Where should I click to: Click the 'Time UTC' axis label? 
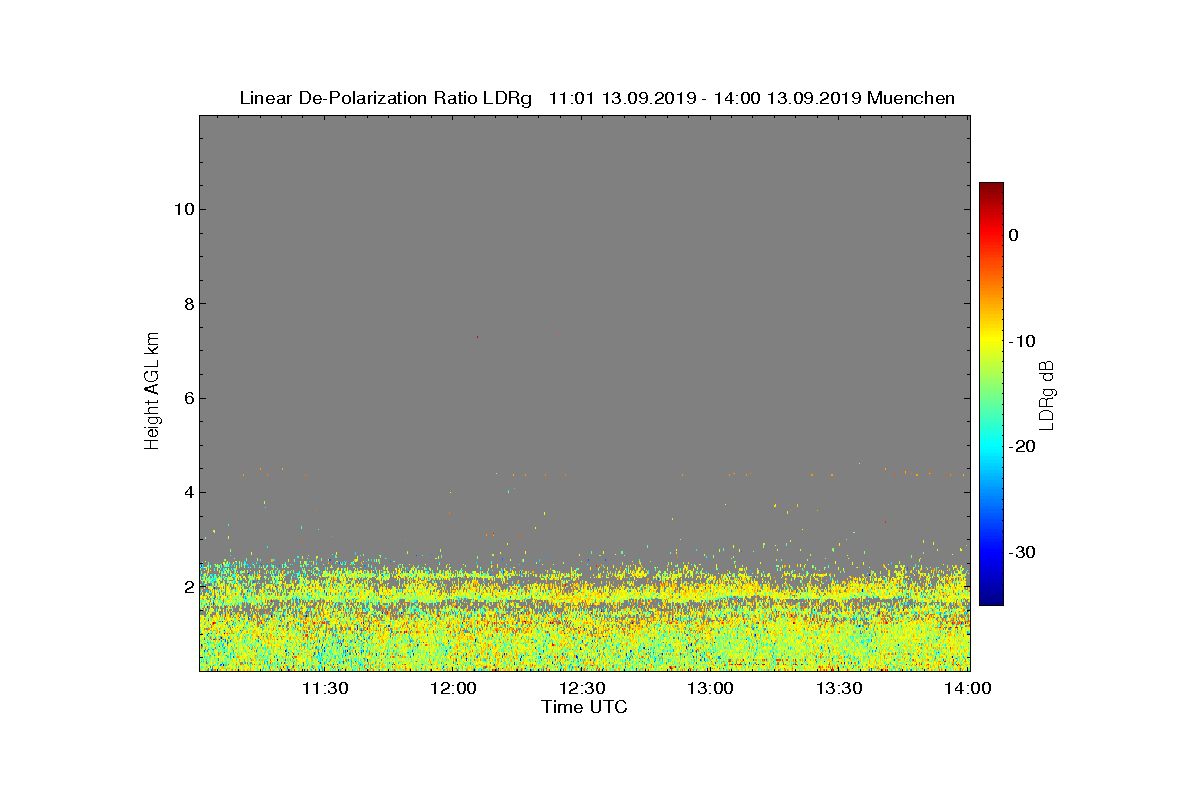(585, 707)
